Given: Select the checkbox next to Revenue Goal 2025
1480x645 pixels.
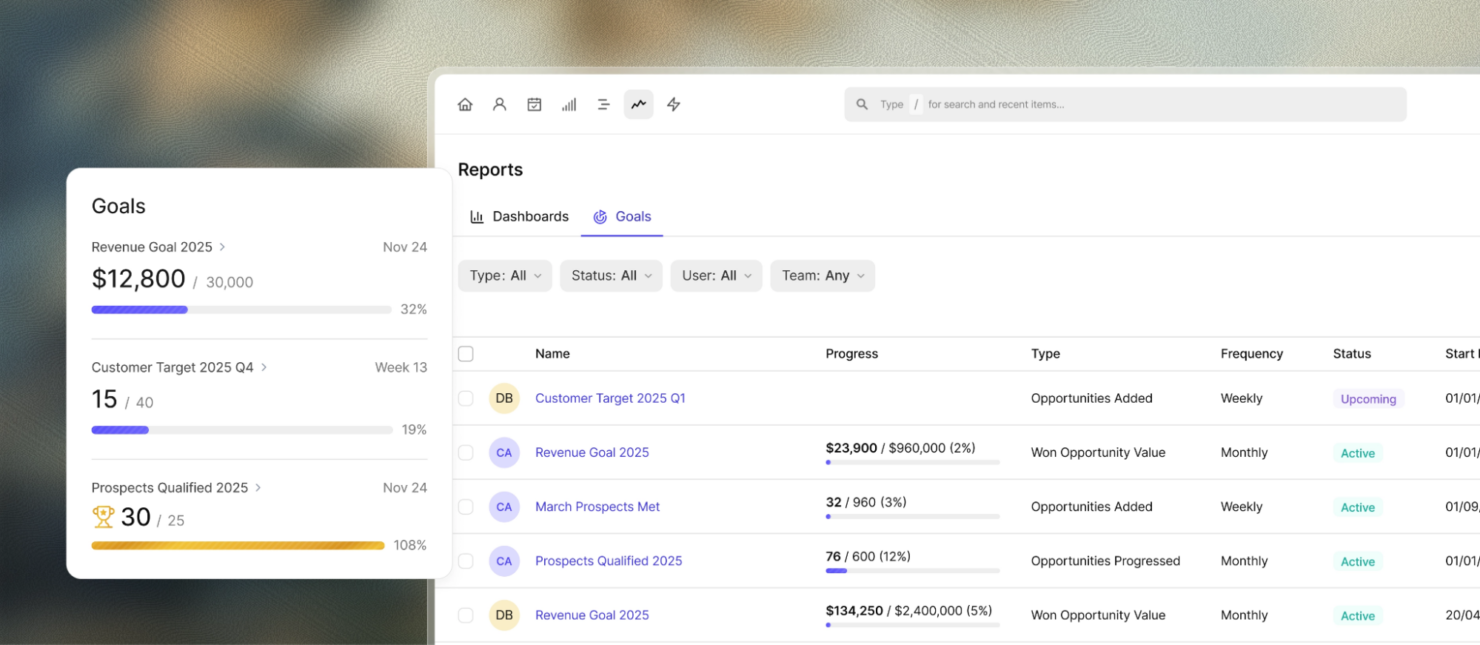Looking at the screenshot, I should click(465, 452).
